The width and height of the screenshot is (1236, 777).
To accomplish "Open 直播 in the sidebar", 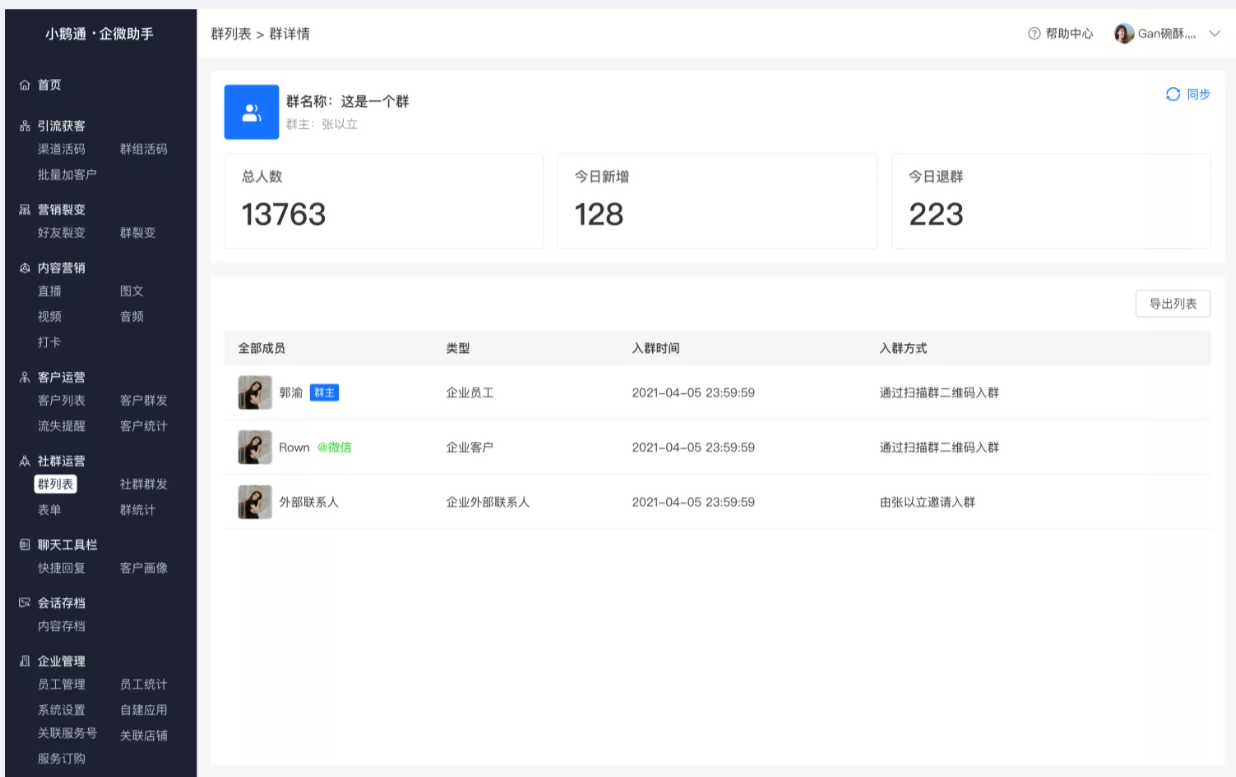I will [x=50, y=291].
